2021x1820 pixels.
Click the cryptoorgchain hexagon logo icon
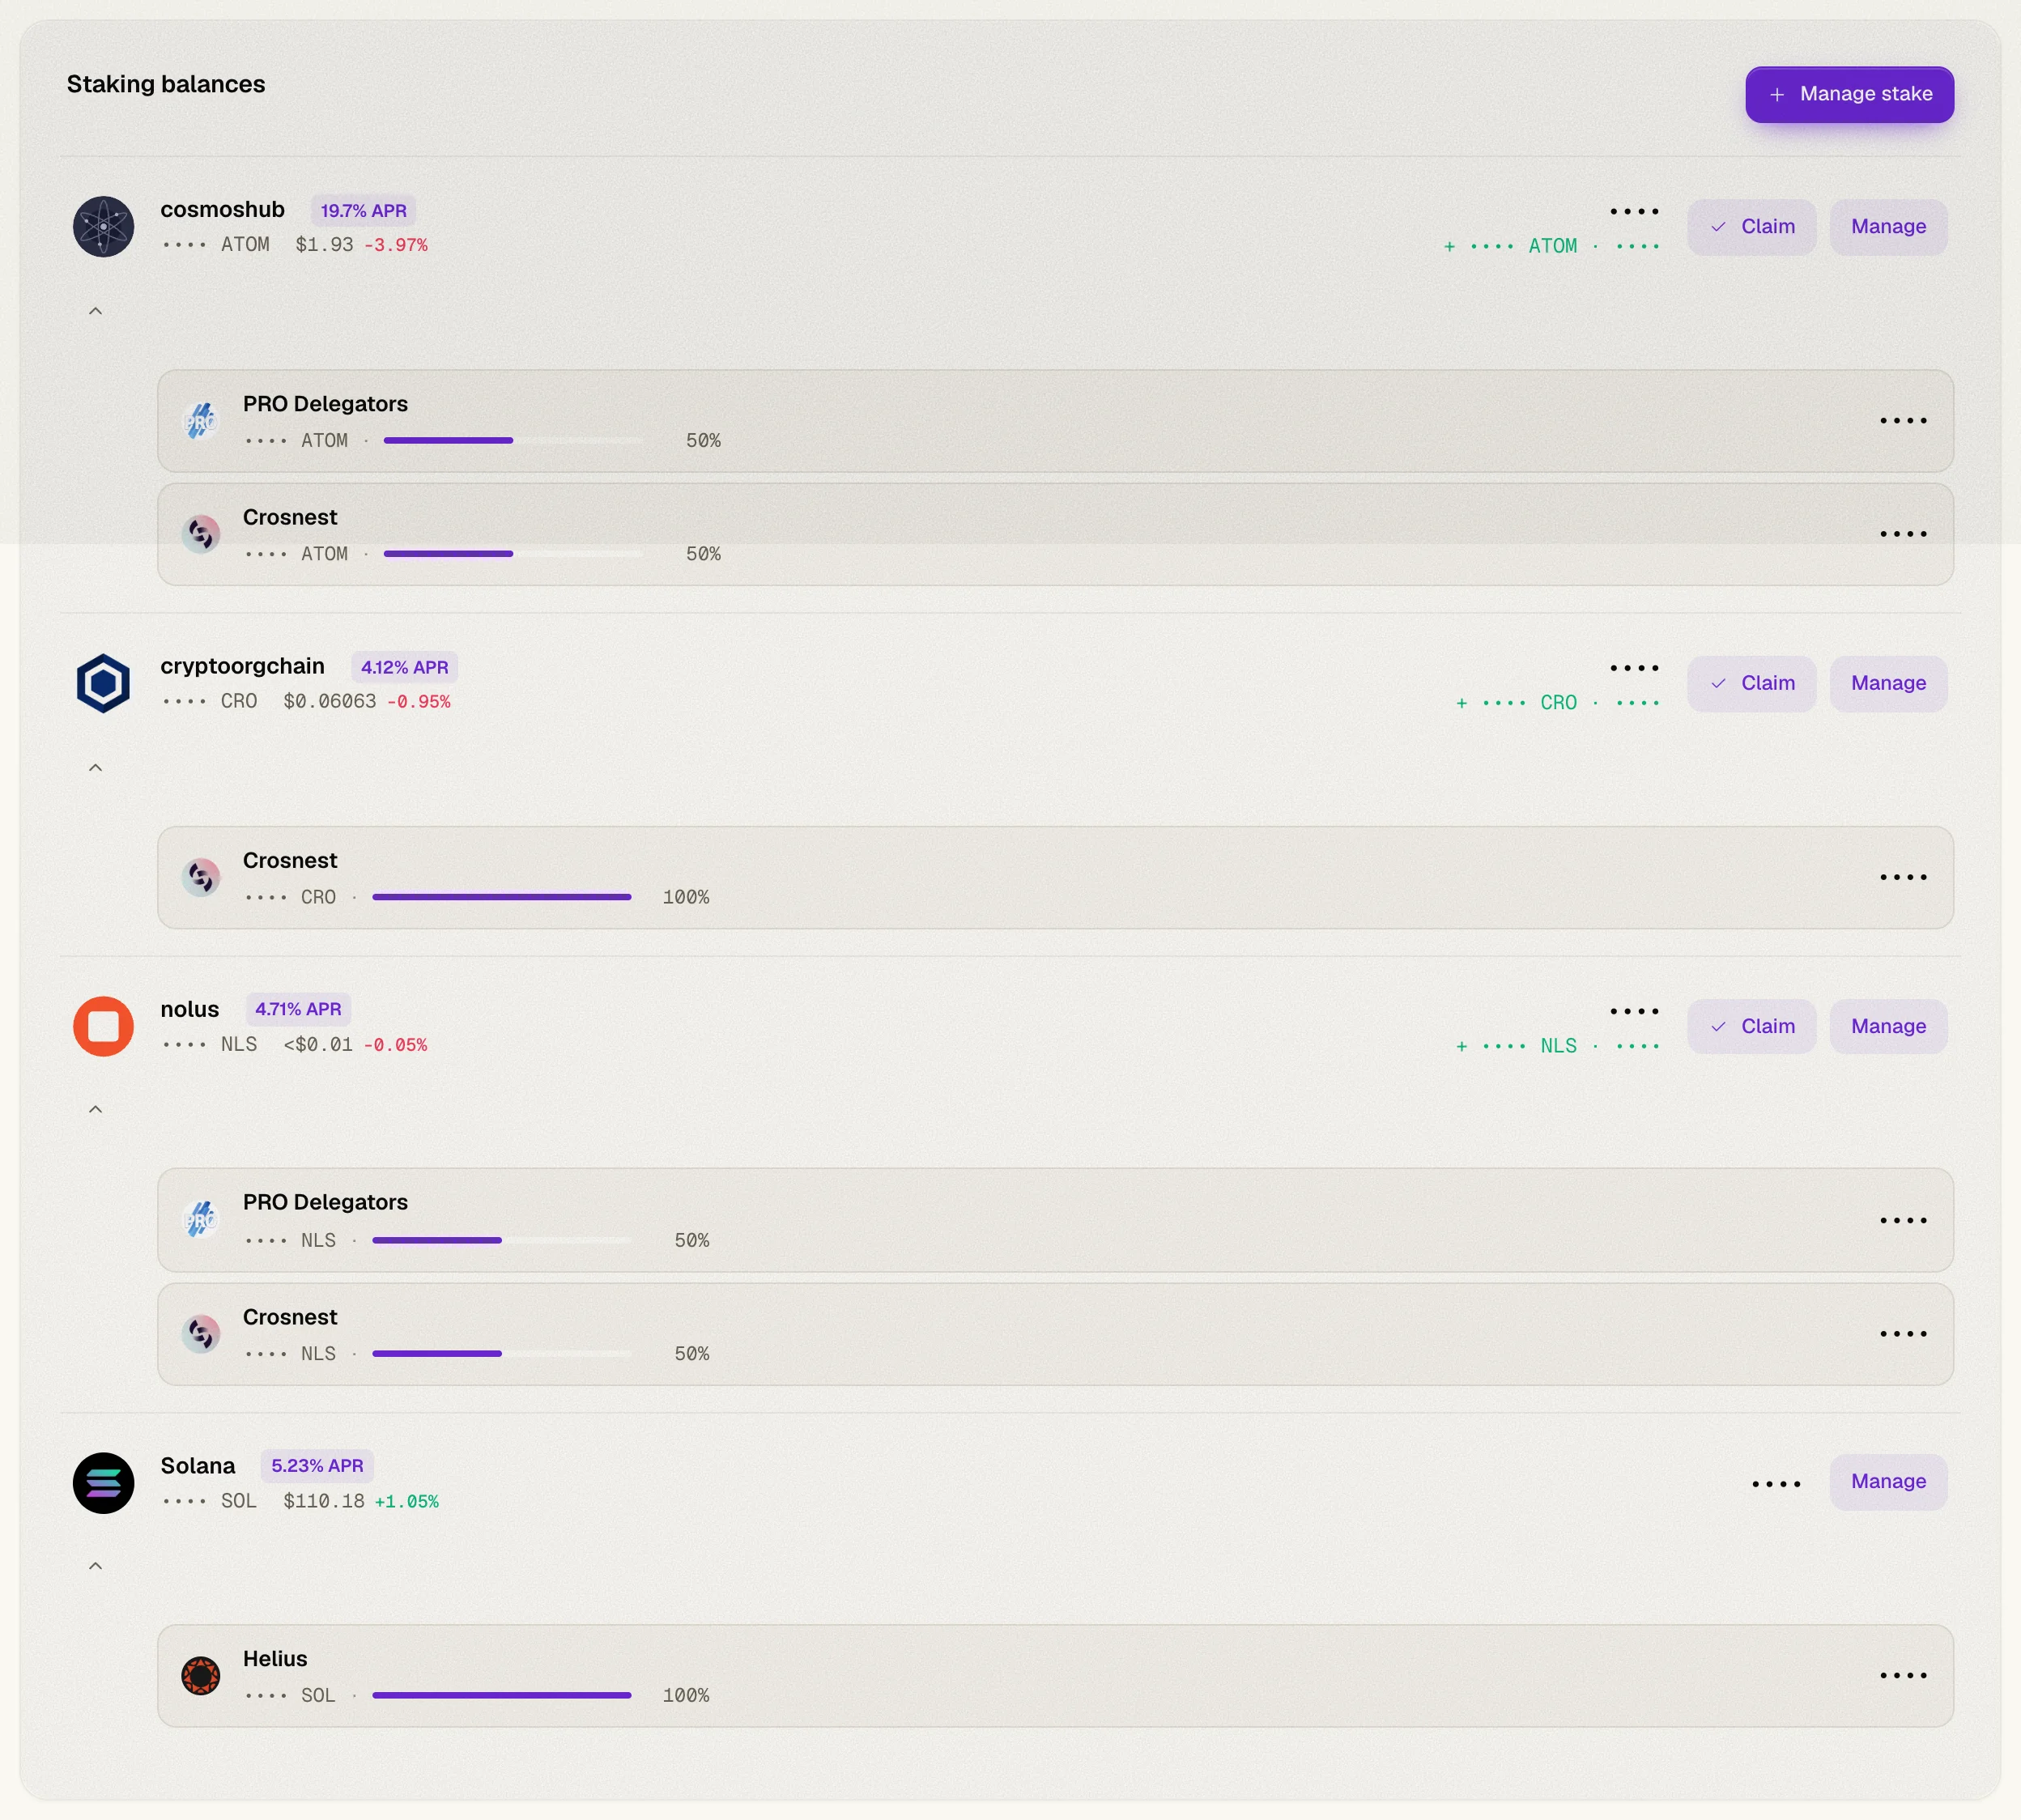pos(103,683)
